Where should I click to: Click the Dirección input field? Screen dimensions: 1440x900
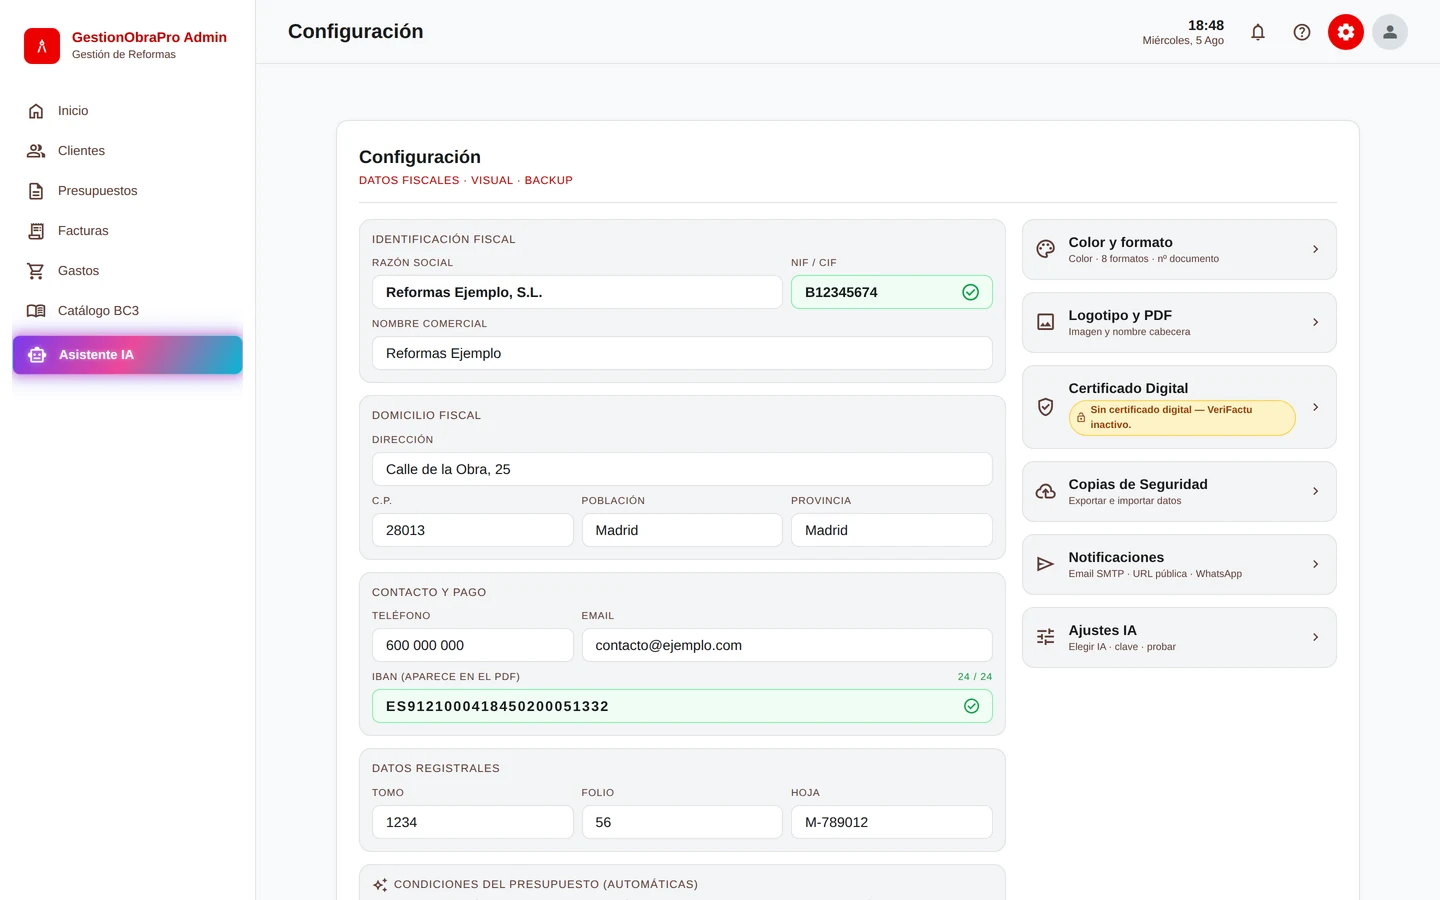(x=682, y=469)
